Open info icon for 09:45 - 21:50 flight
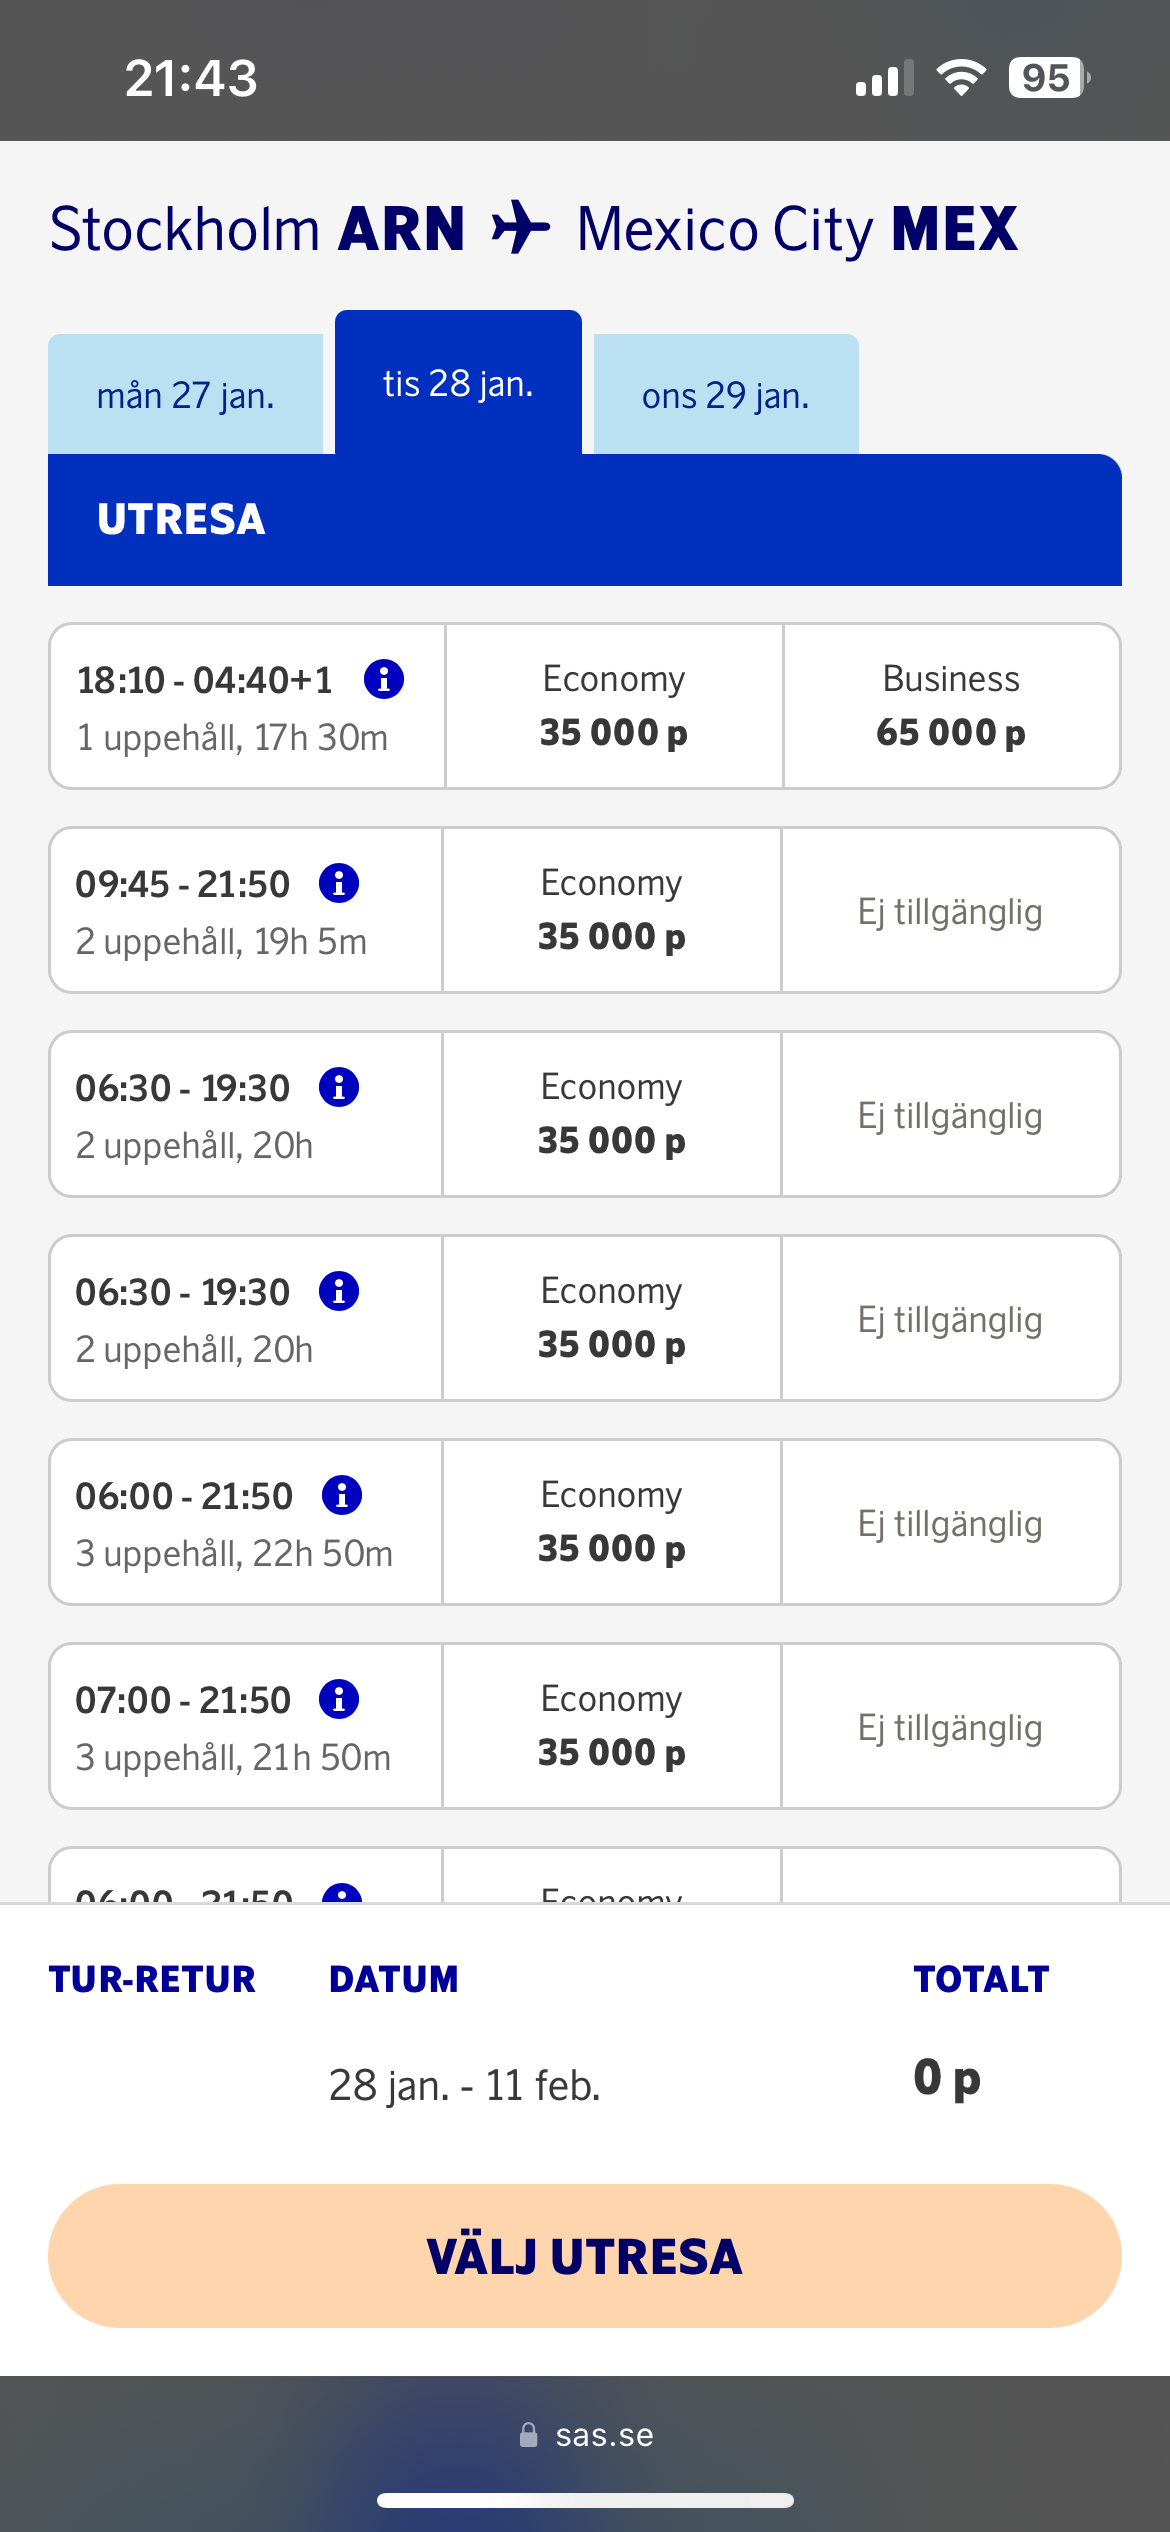1170x2532 pixels. click(x=339, y=883)
